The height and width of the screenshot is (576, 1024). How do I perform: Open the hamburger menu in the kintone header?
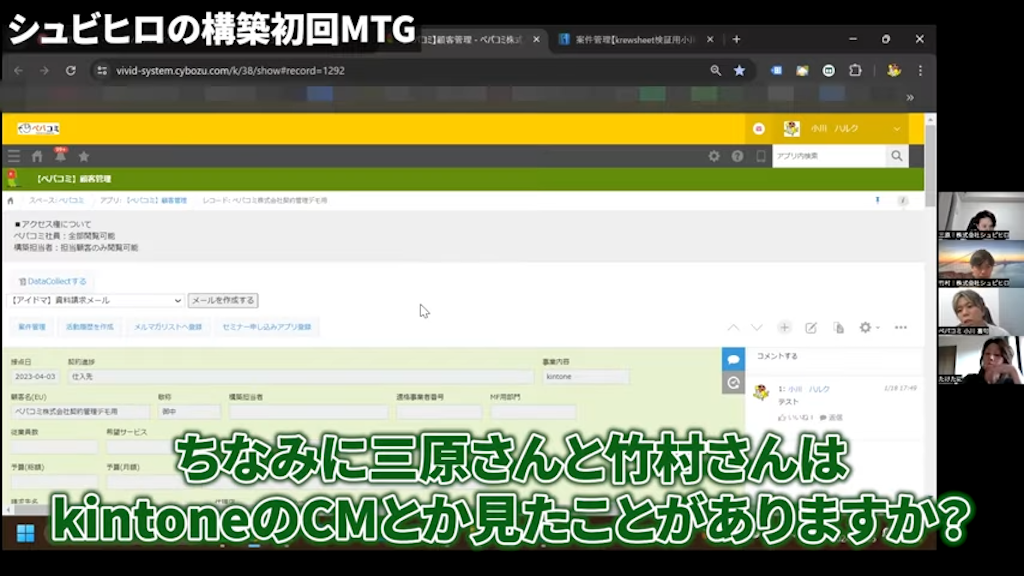[12, 156]
